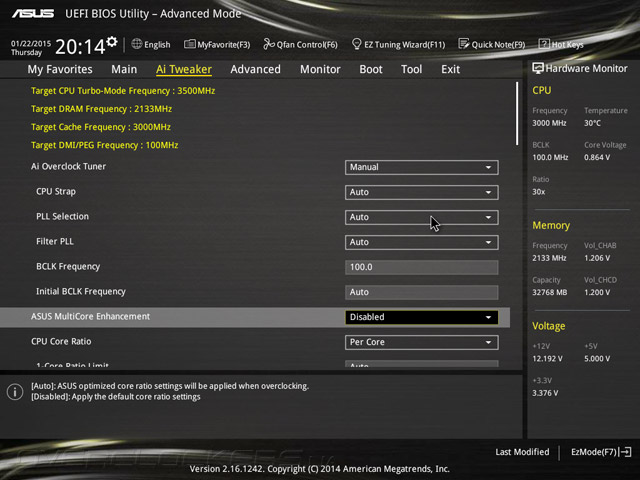Image resolution: width=640 pixels, height=480 pixels.
Task: Click the 12.192 V voltage value
Action: [547, 359]
